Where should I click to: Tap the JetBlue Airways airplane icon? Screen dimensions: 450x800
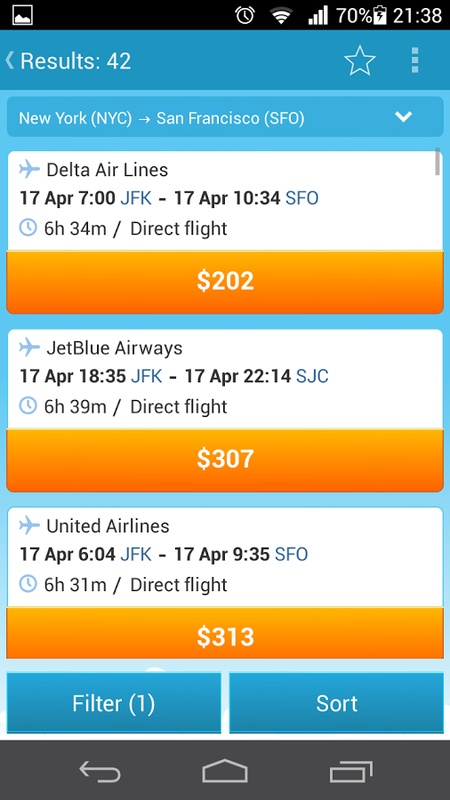[30, 347]
